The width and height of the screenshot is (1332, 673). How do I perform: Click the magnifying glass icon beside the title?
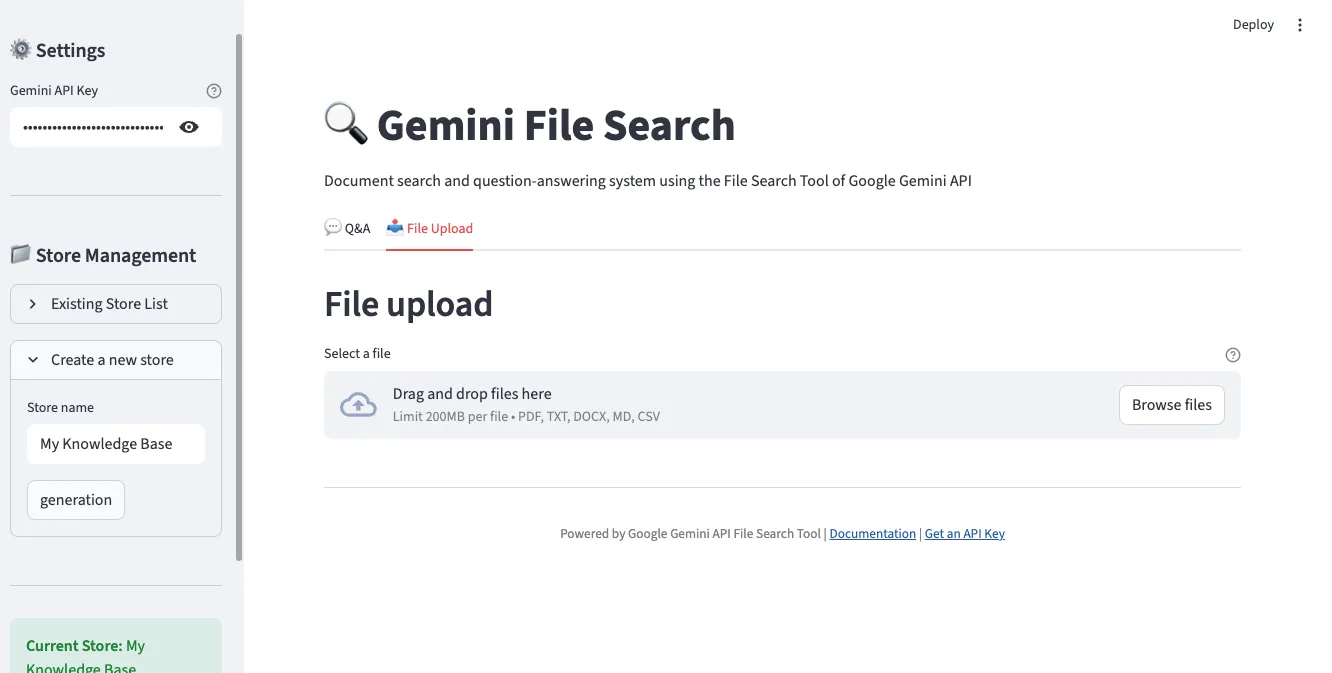(x=344, y=123)
